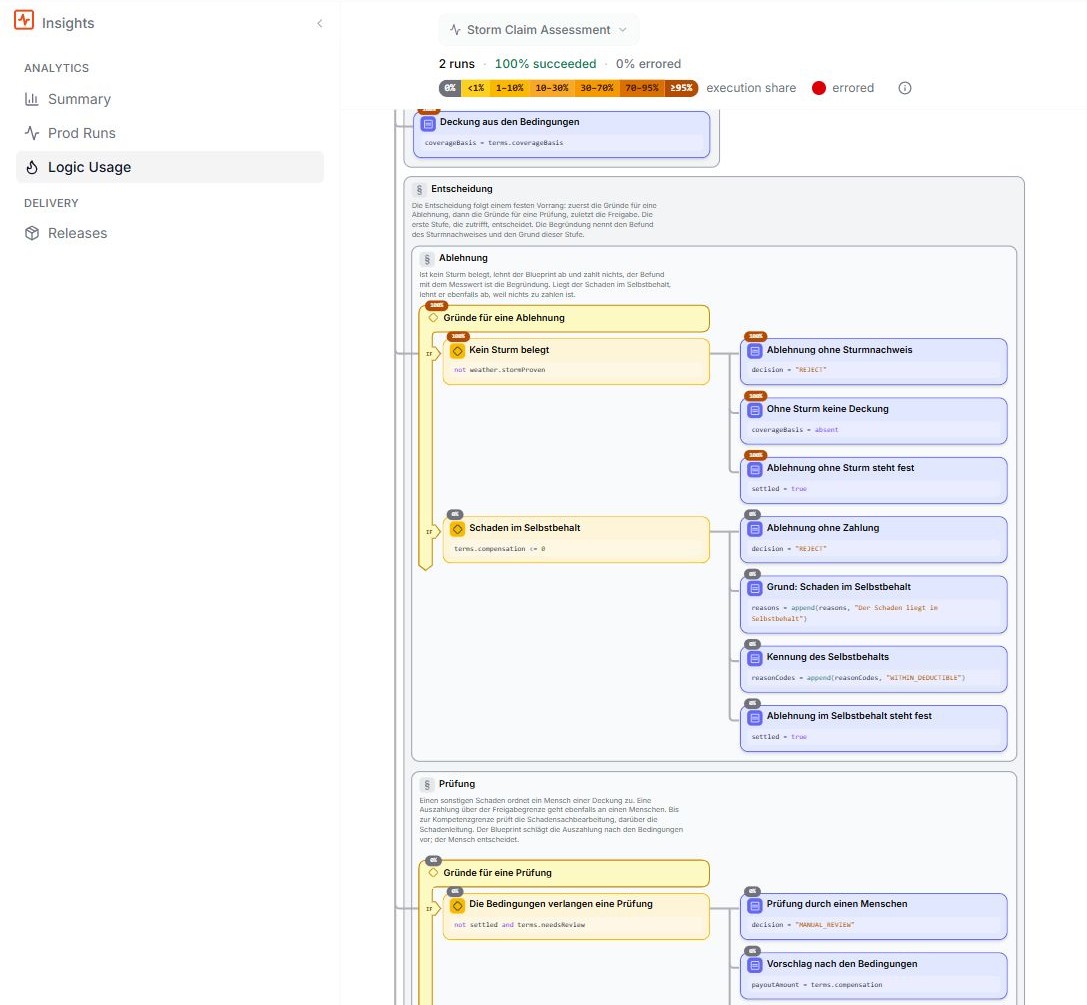Click icon of Ablehnung ohne Zahlung node
The height and width of the screenshot is (1005, 1087).
click(755, 529)
